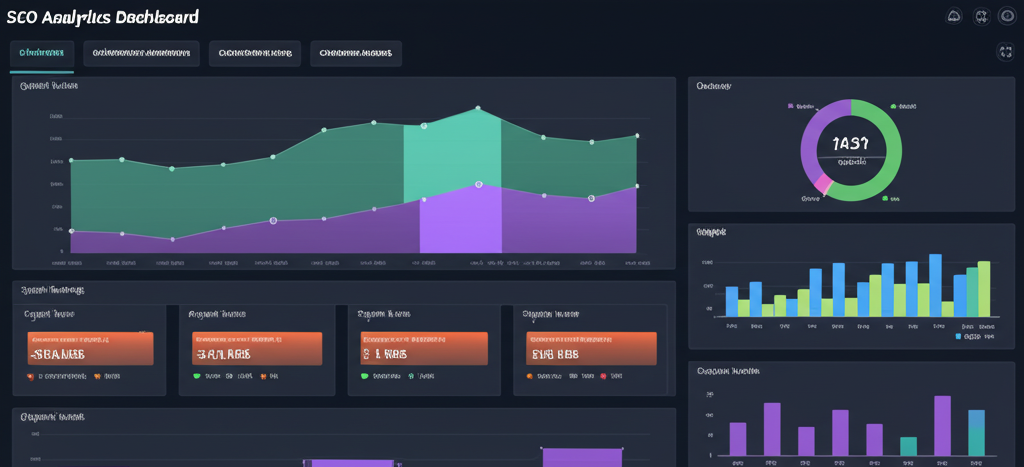Click the fullscreen expand icon beside the tab row
Image resolution: width=1024 pixels, height=467 pixels.
coord(1006,53)
